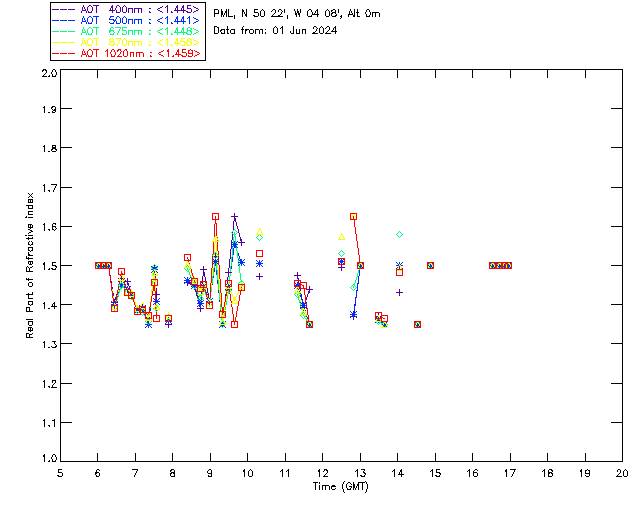Click the purple plus peak near 9.6 GMT

[234, 216]
